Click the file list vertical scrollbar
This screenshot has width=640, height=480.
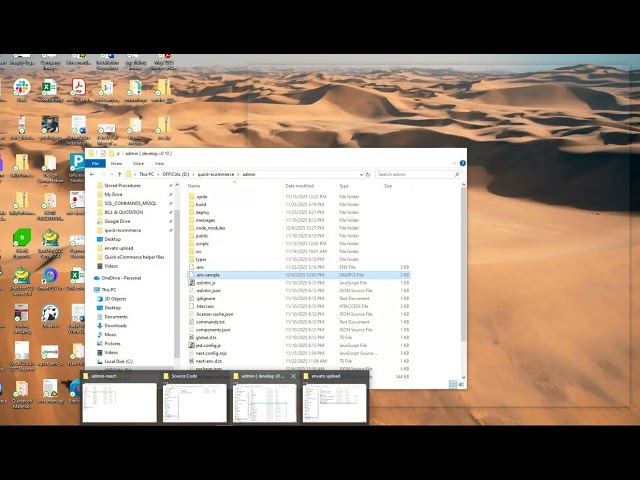(x=463, y=265)
